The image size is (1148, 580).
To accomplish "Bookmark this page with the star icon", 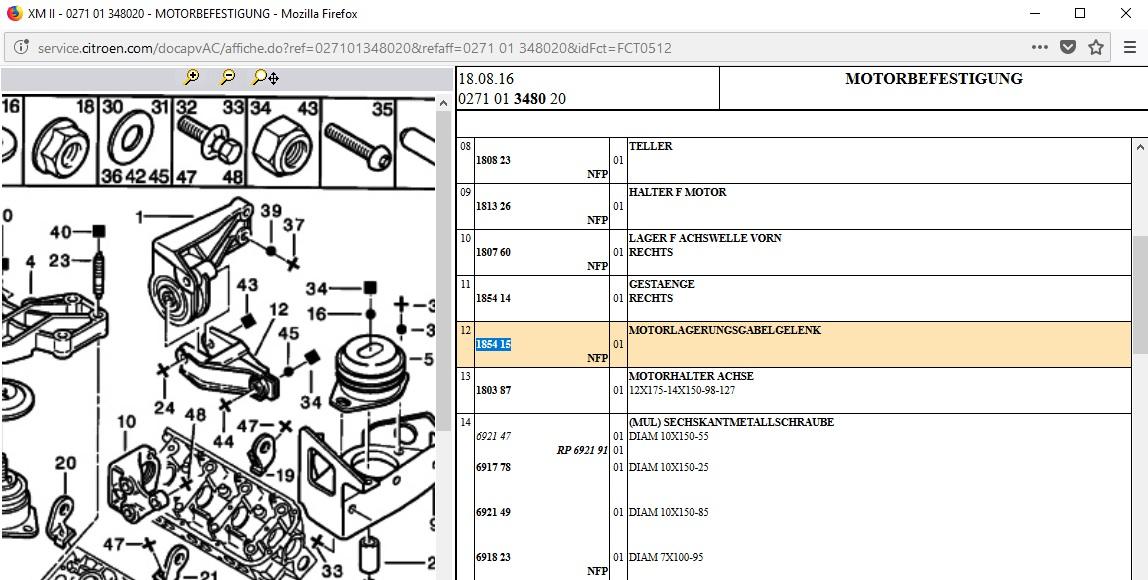I will 1096,48.
